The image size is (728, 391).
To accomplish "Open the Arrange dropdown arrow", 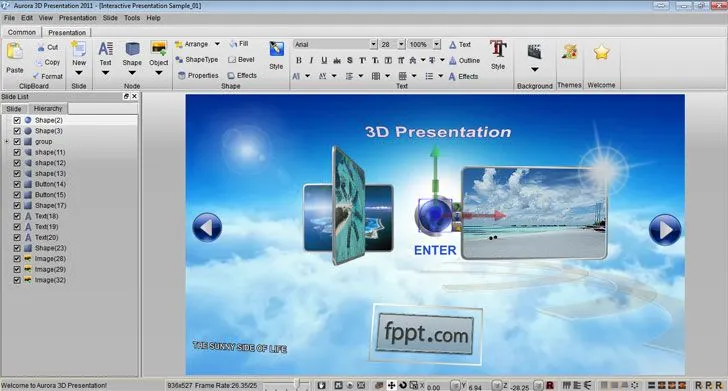I will (217, 44).
